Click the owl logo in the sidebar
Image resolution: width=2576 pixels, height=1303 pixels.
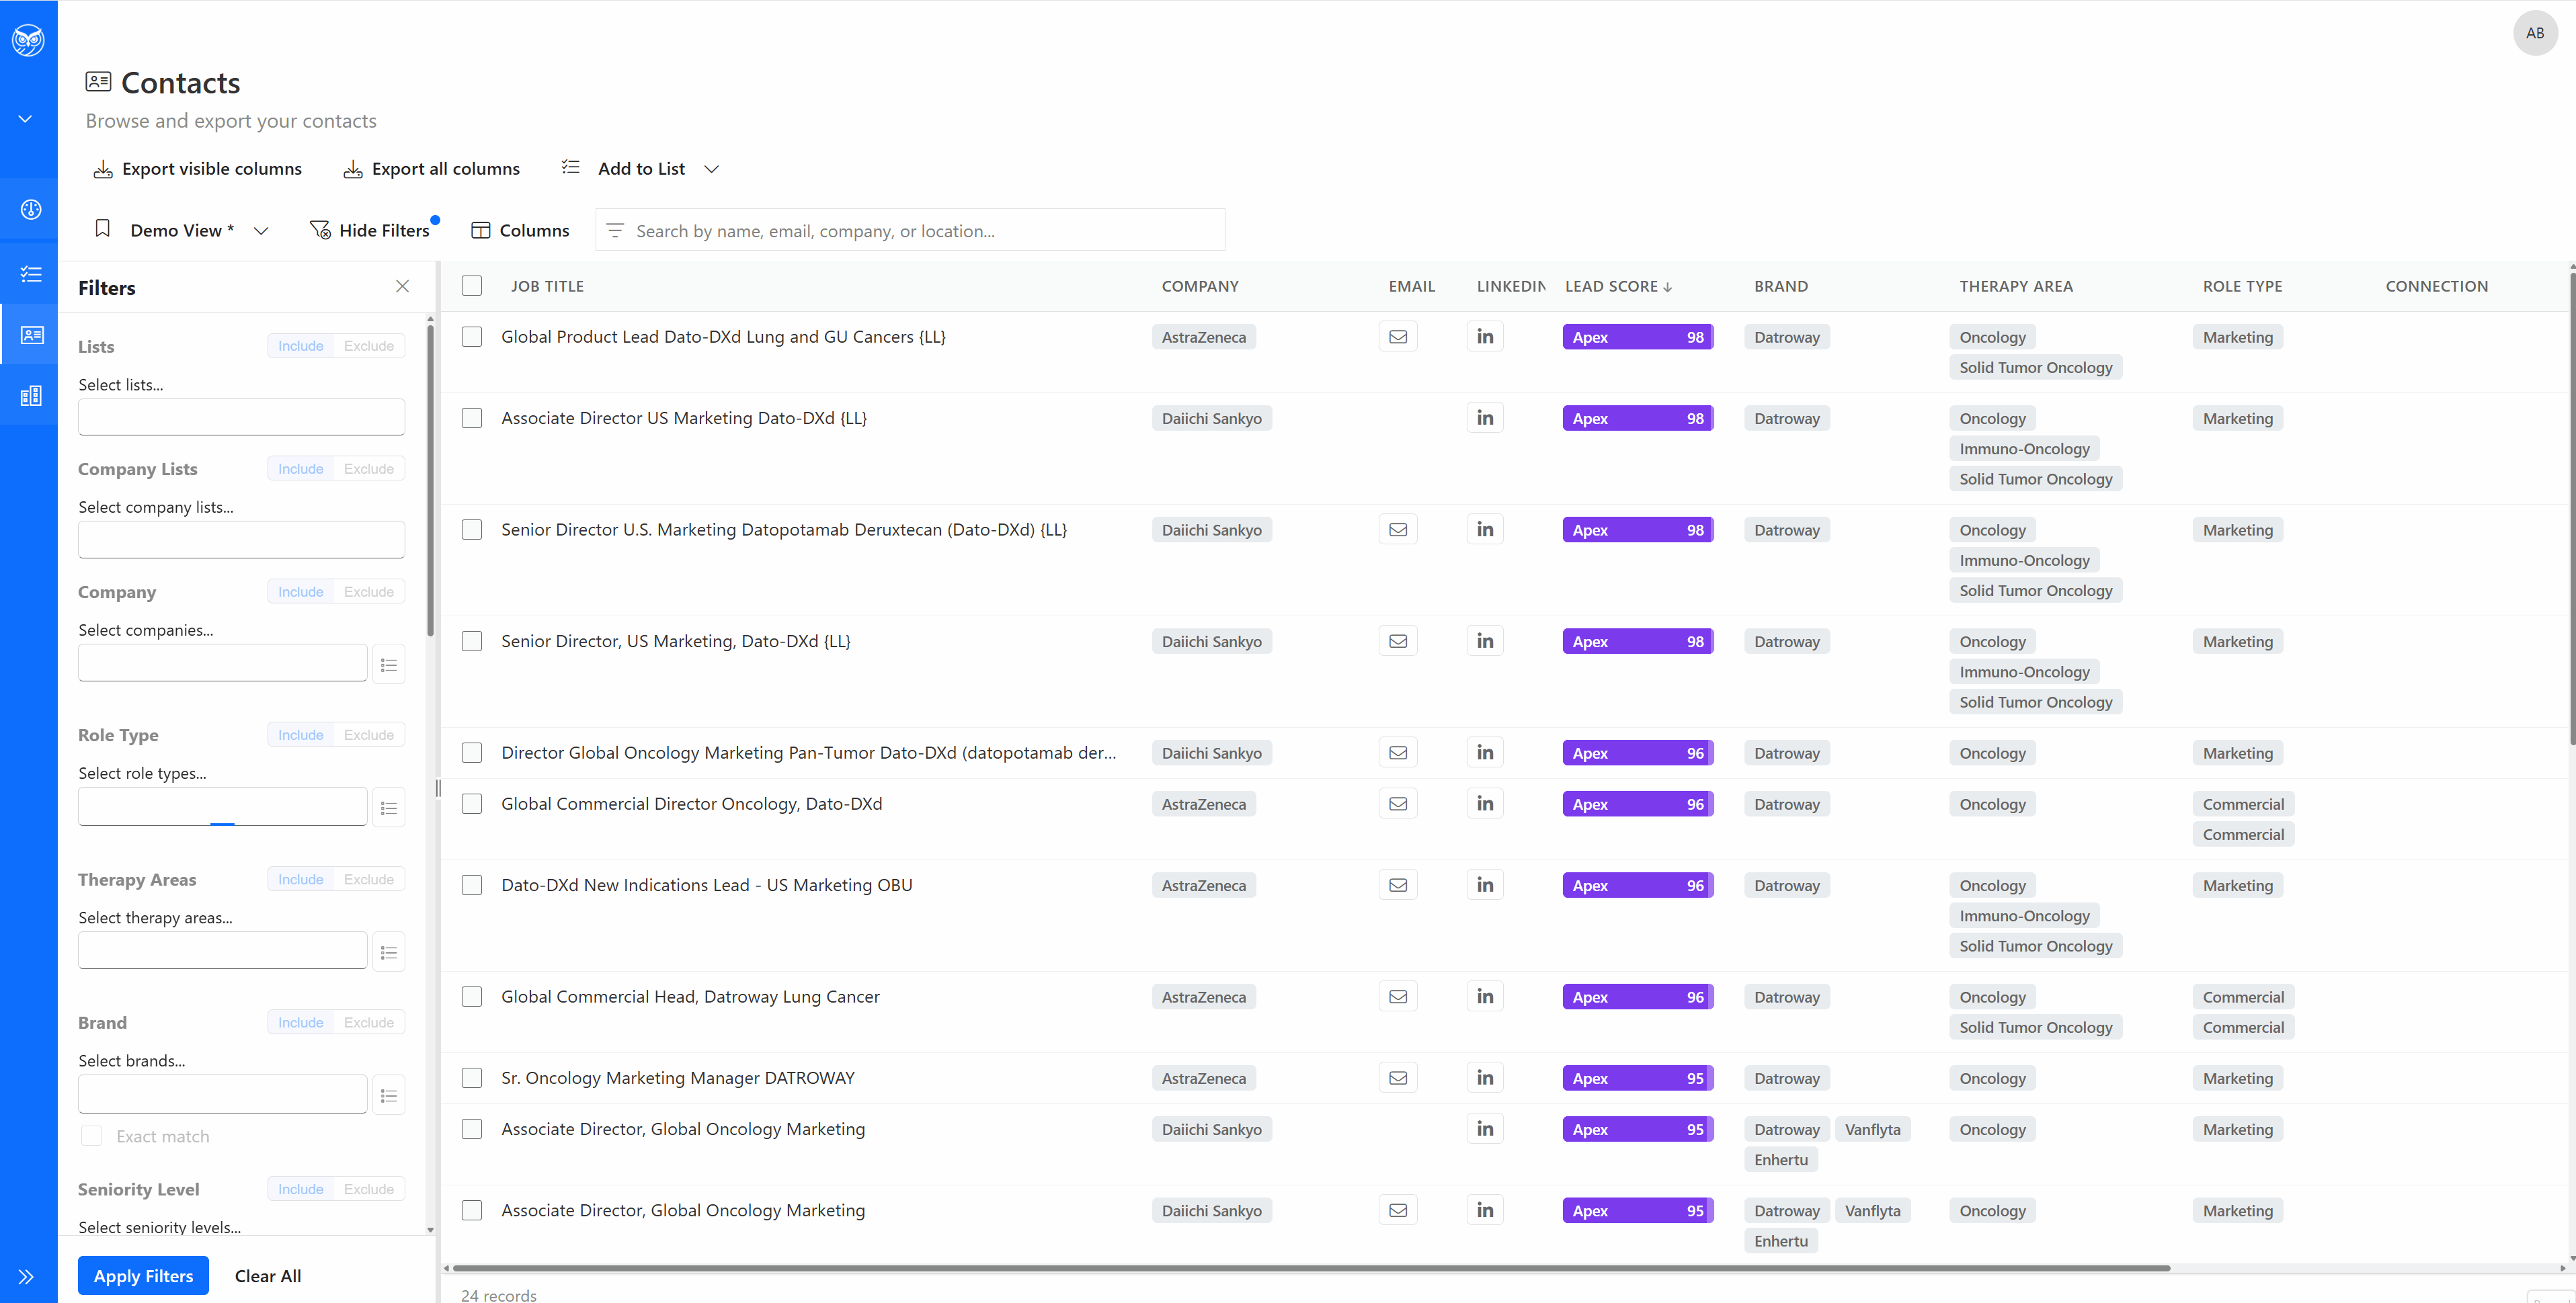[28, 40]
